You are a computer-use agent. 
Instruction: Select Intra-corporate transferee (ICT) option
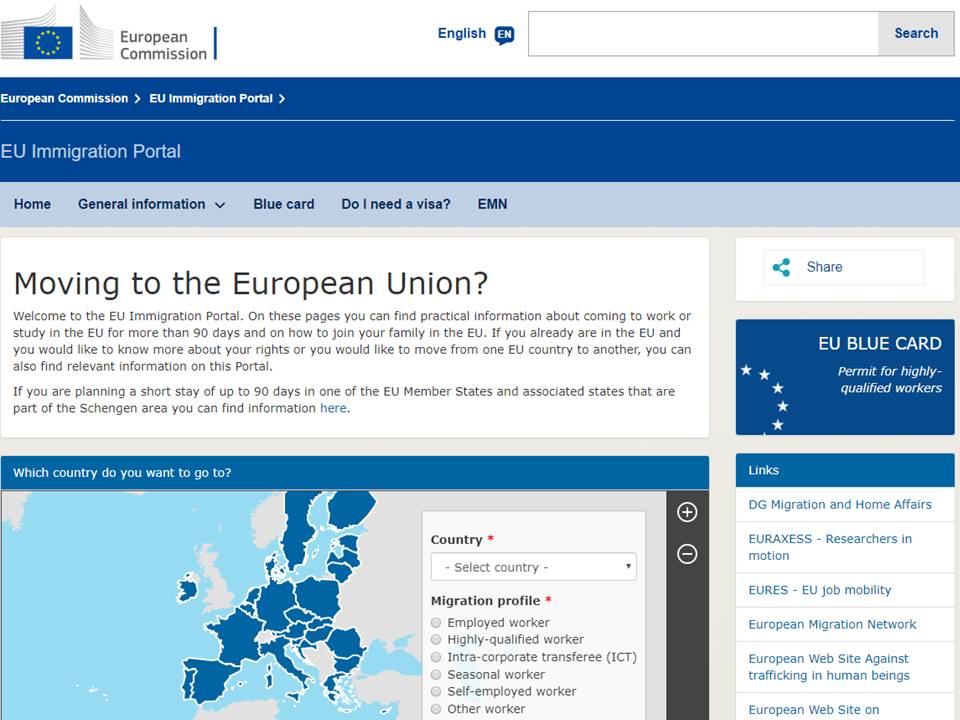(x=436, y=657)
